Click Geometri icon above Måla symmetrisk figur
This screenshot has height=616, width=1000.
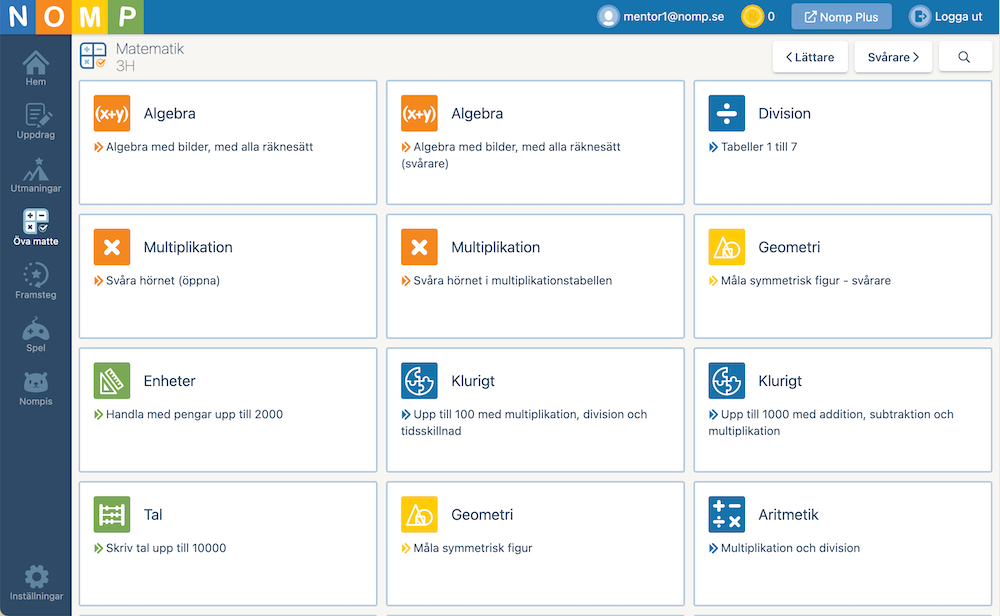419,515
